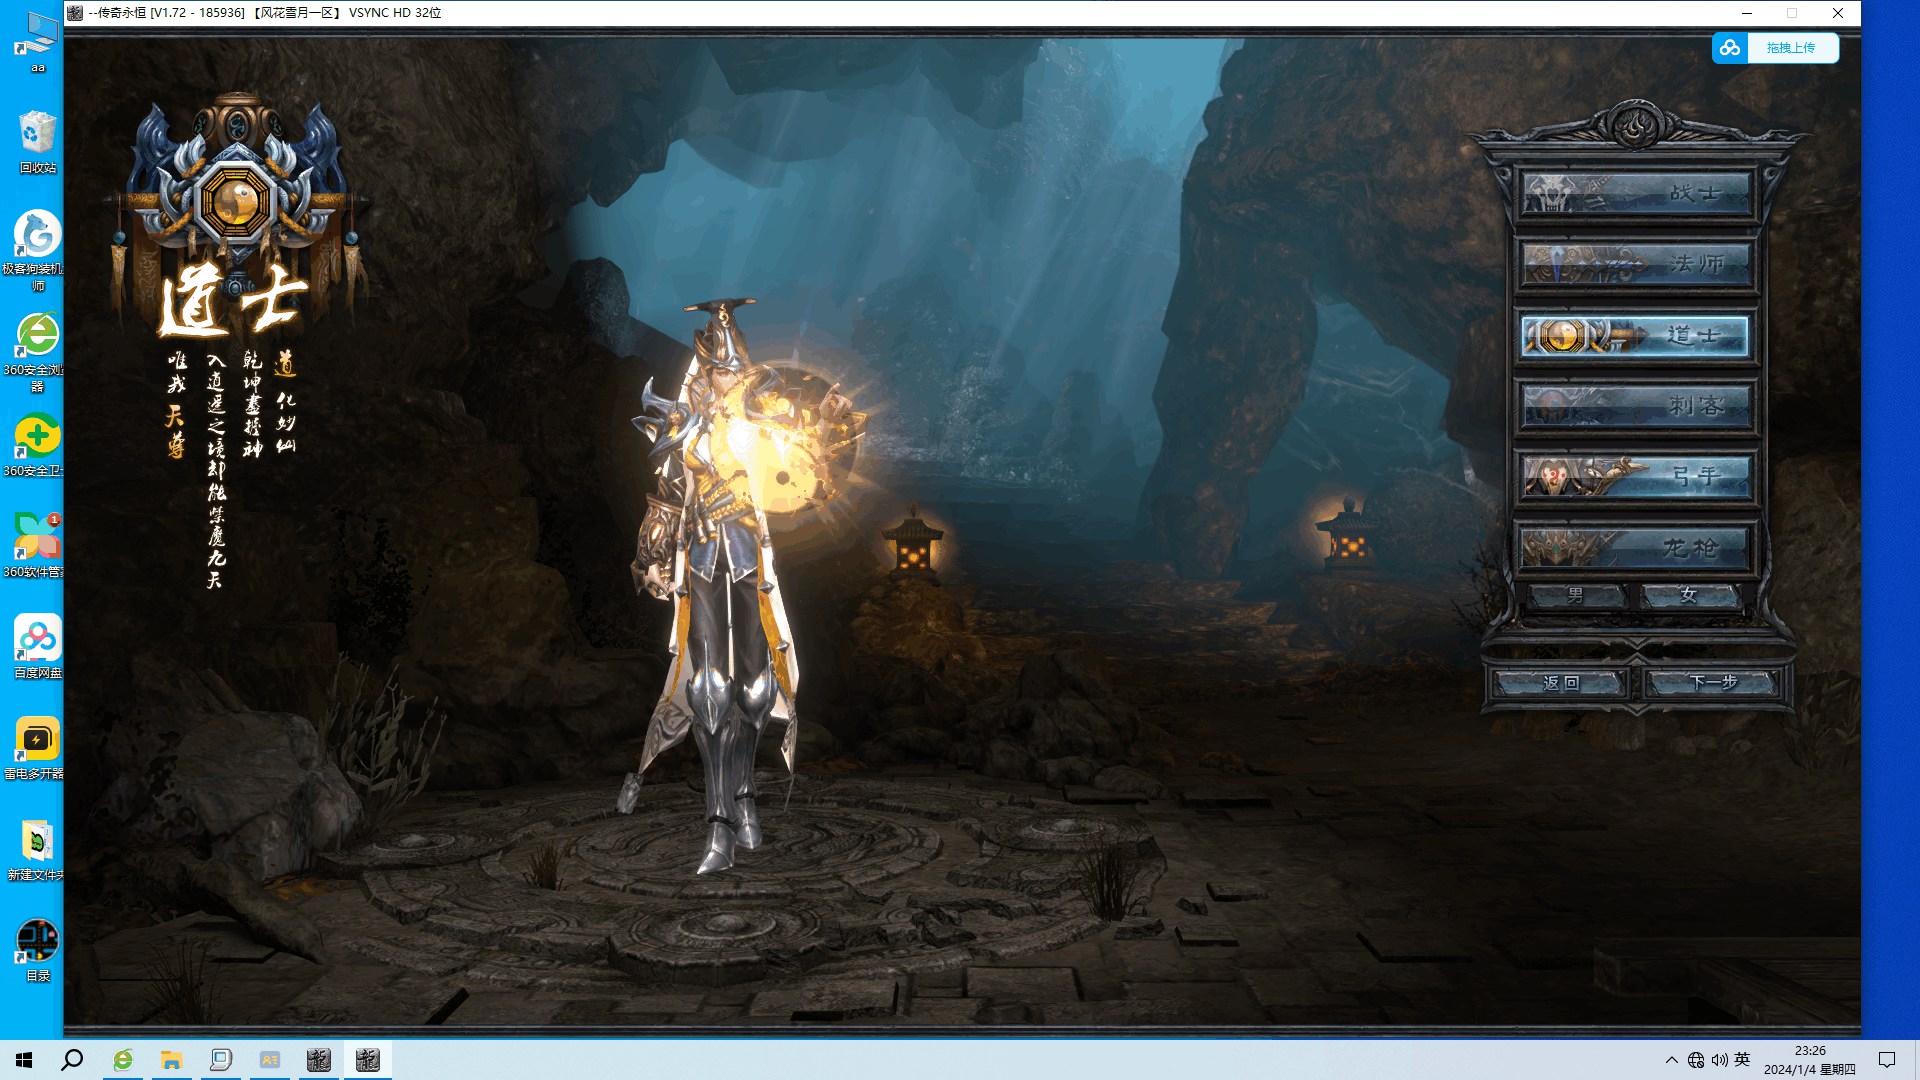Select the 龙枪 (Dragon Lance) class
Screen dimensions: 1920x1080
click(x=1636, y=548)
